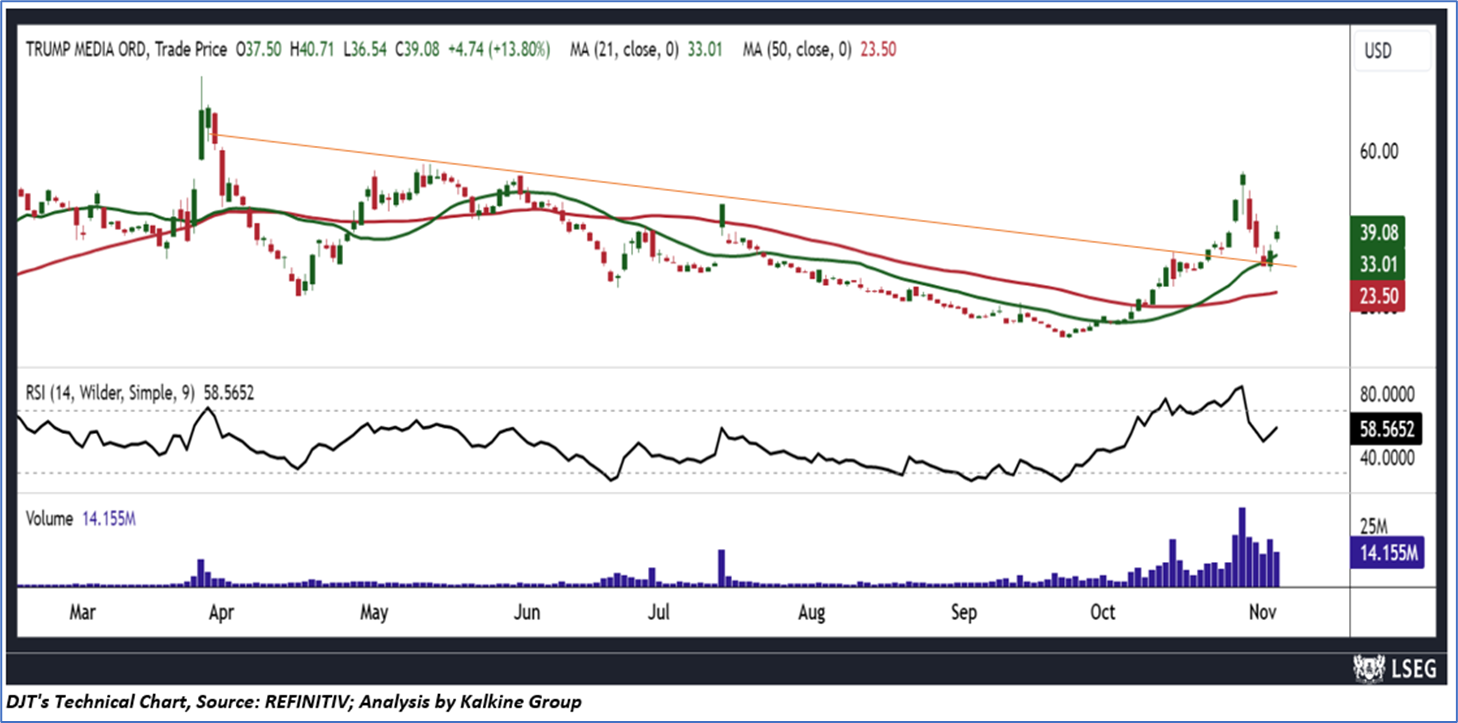Click the purple 14.155M volume tag on axis
This screenshot has height=723, width=1458.
(1385, 551)
